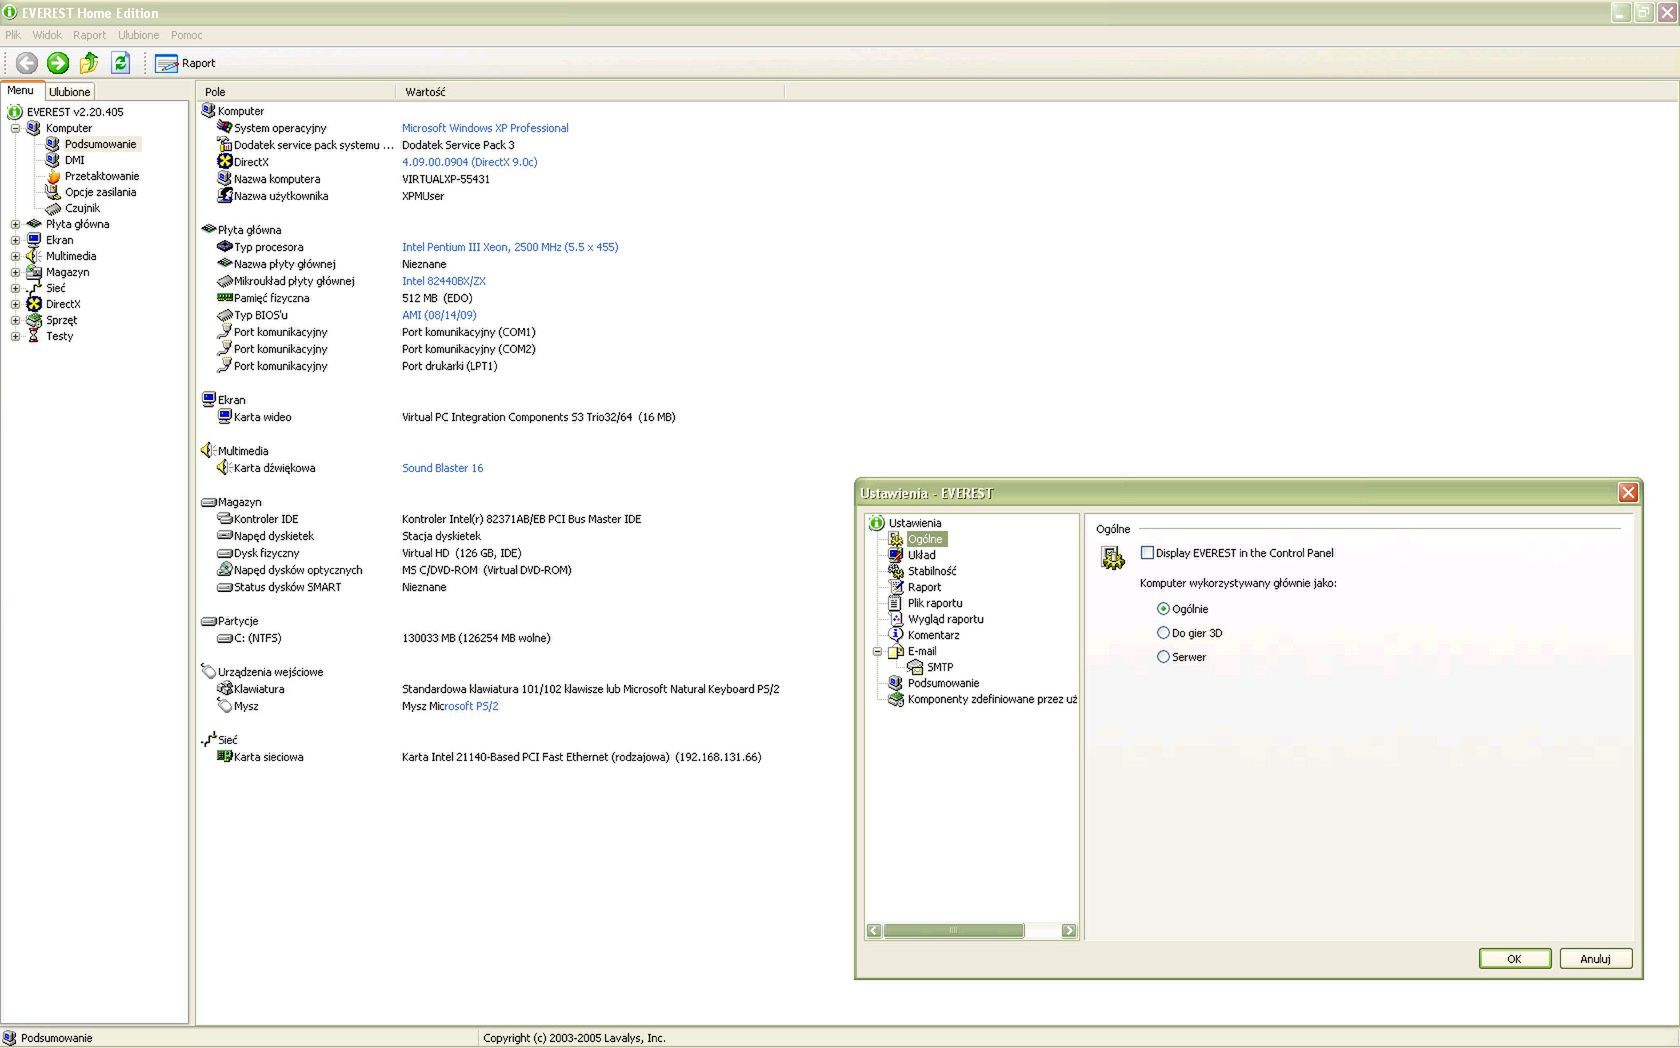
Task: Click the Komentarz icon in settings tree
Action: point(896,635)
